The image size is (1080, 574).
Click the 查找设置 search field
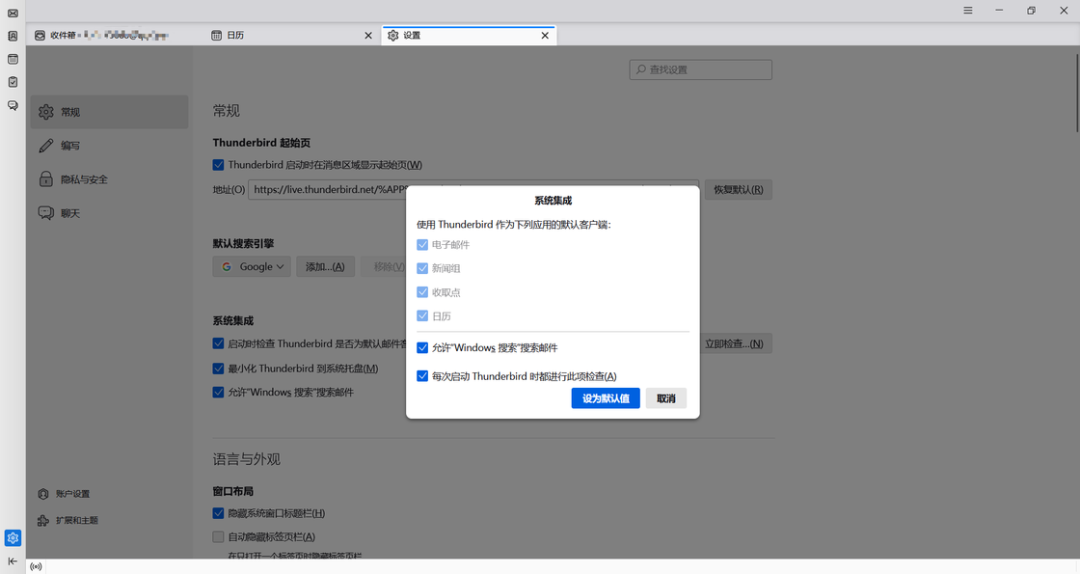coord(700,70)
